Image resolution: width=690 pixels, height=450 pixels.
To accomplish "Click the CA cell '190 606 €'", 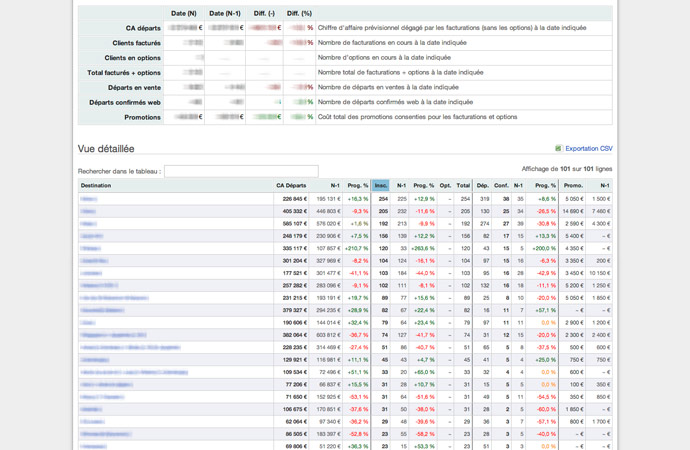I will click(x=294, y=322).
